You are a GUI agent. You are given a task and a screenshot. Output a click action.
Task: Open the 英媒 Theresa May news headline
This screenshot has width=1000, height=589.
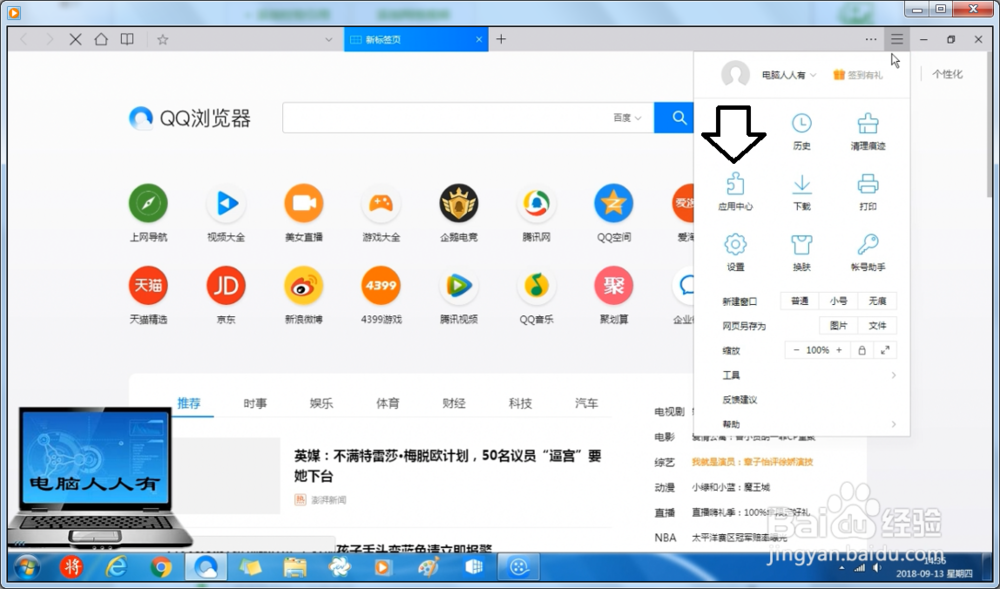pyautogui.click(x=448, y=466)
